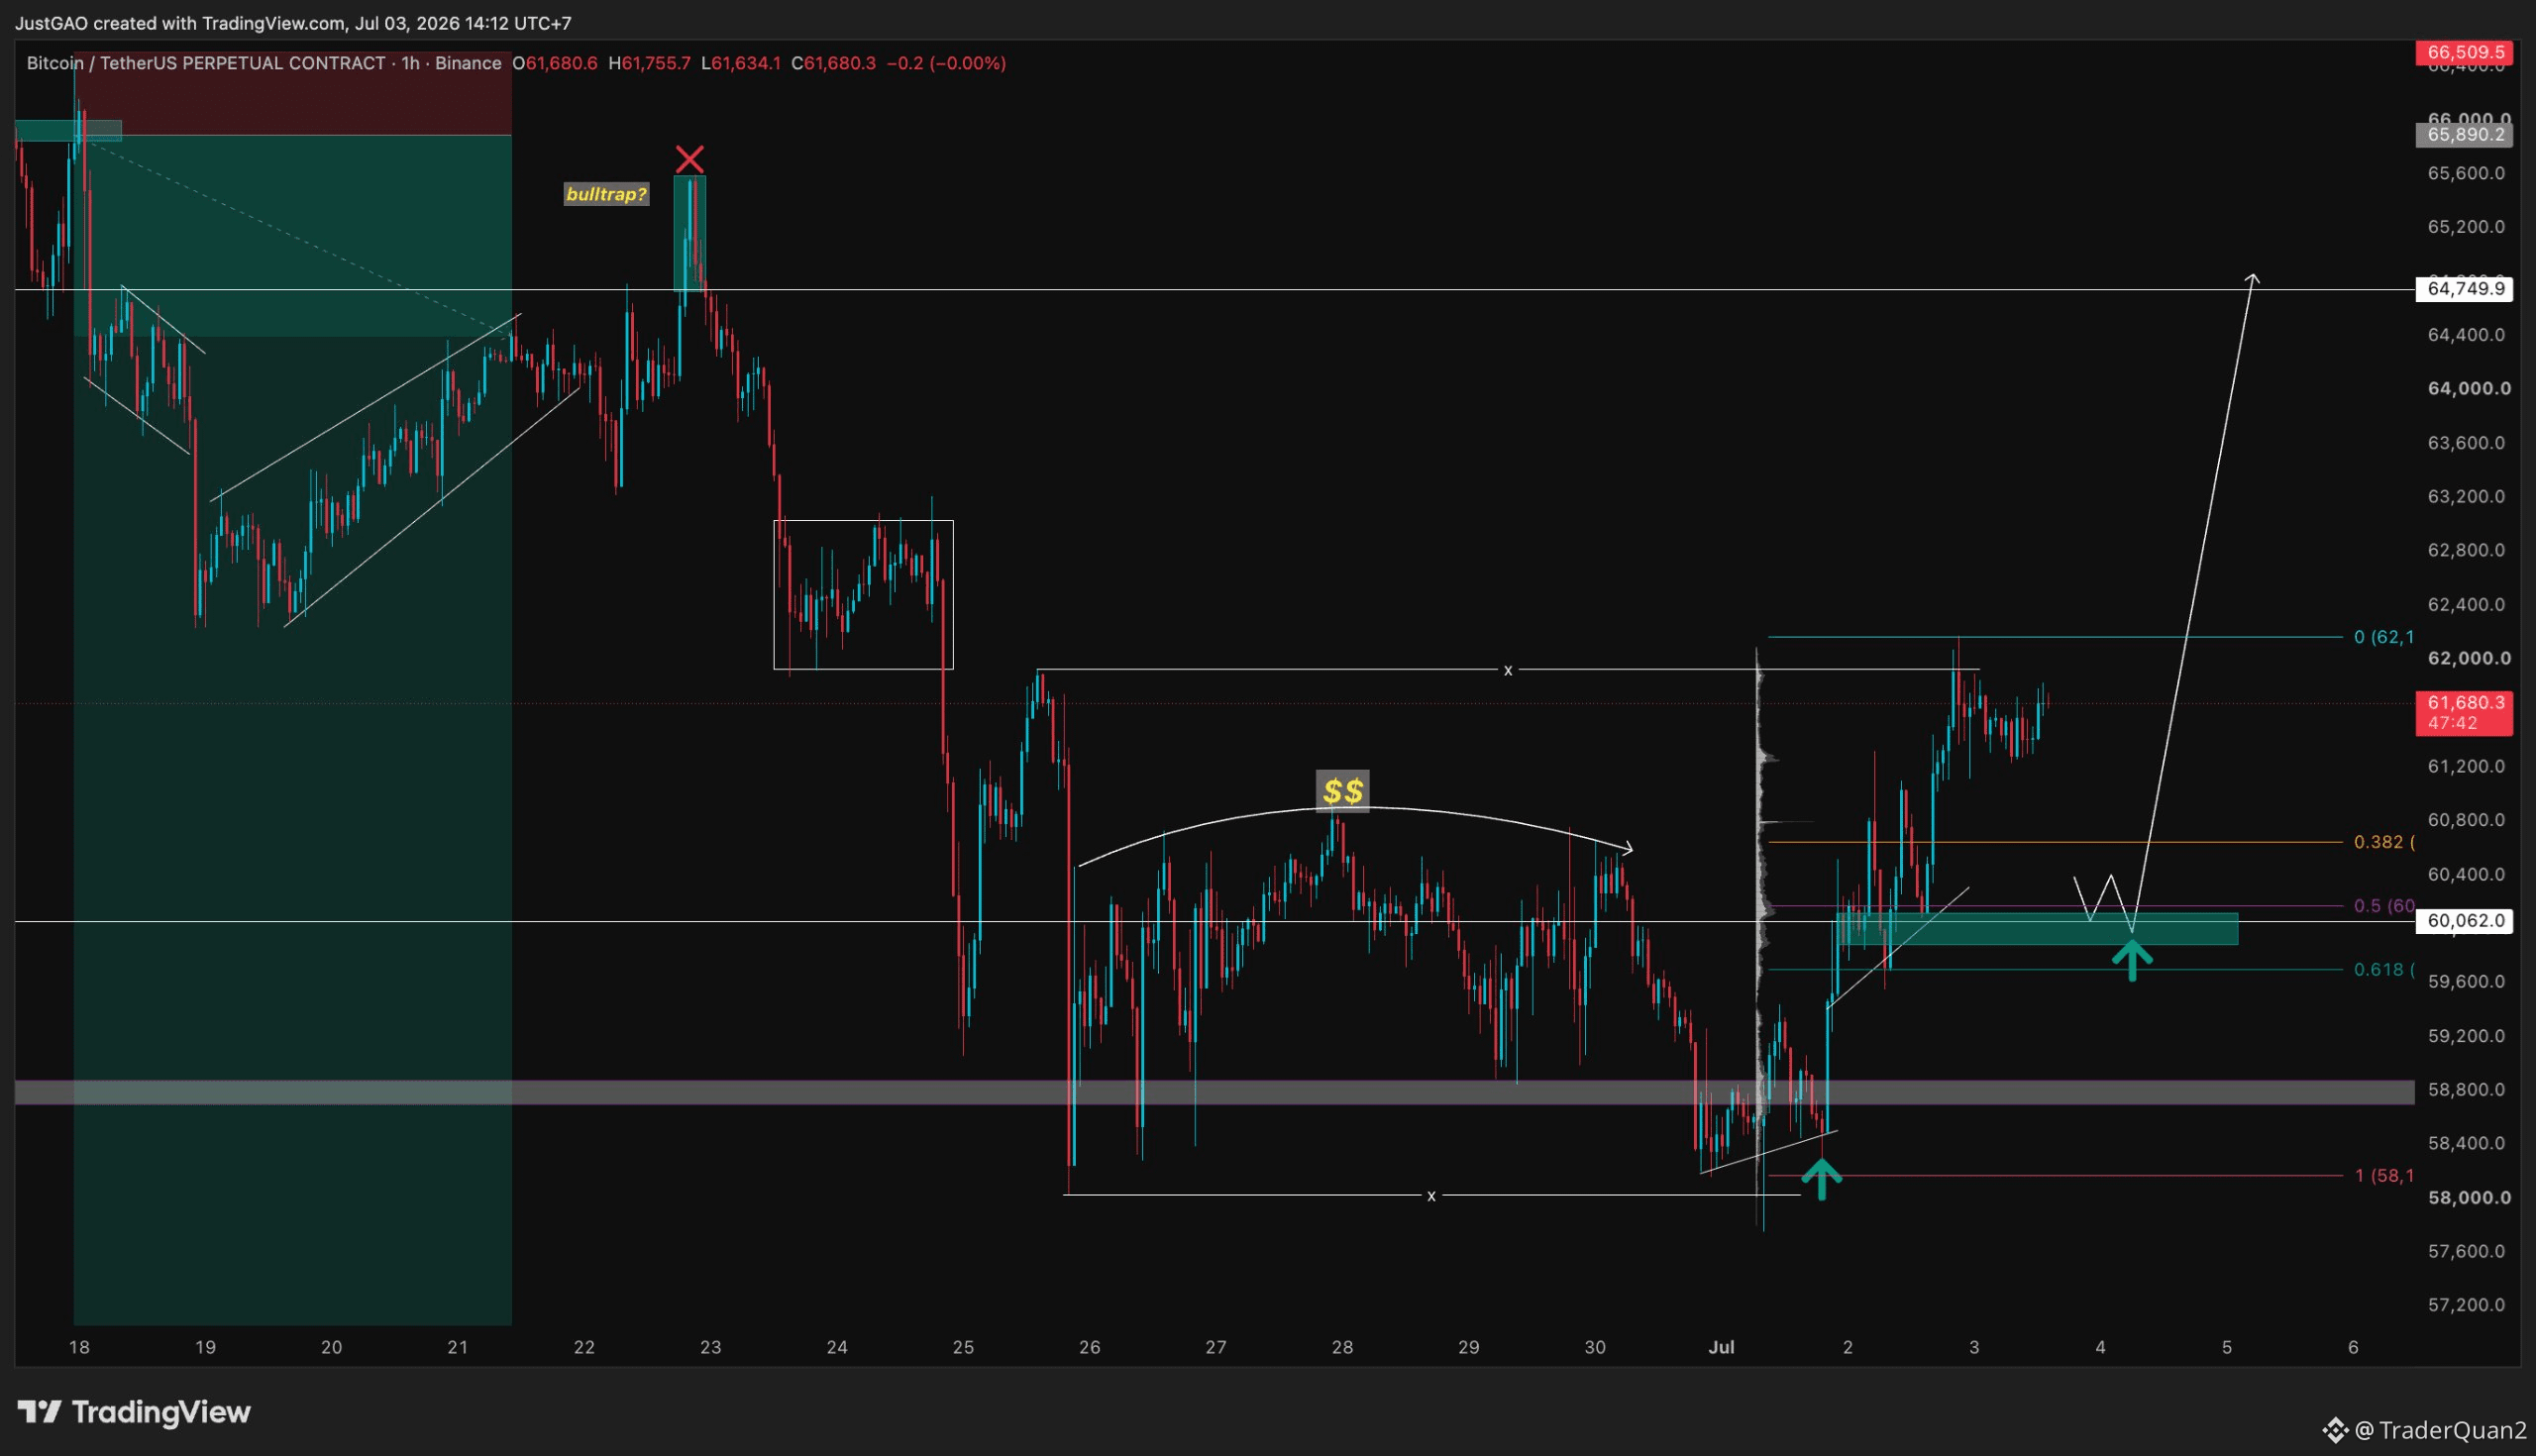Click the x marker on the upper range line

(x=1508, y=670)
